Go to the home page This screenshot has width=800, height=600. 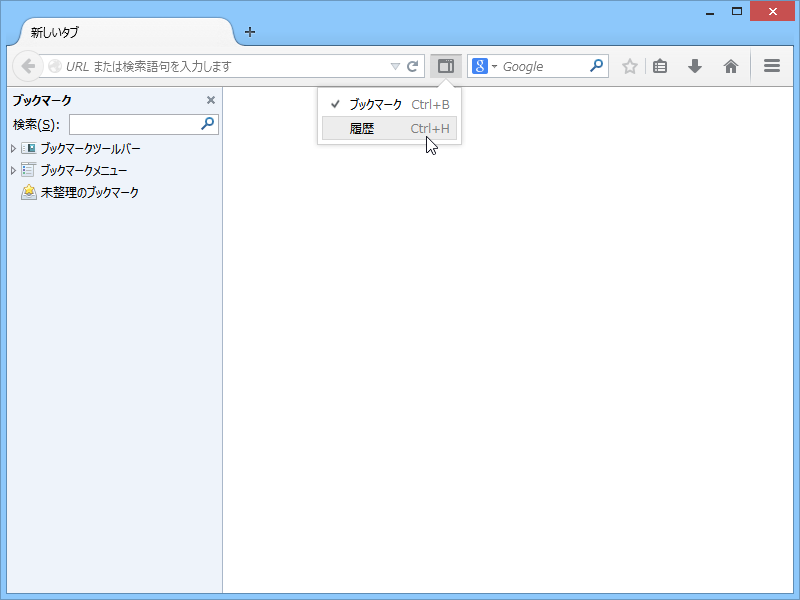coord(731,66)
